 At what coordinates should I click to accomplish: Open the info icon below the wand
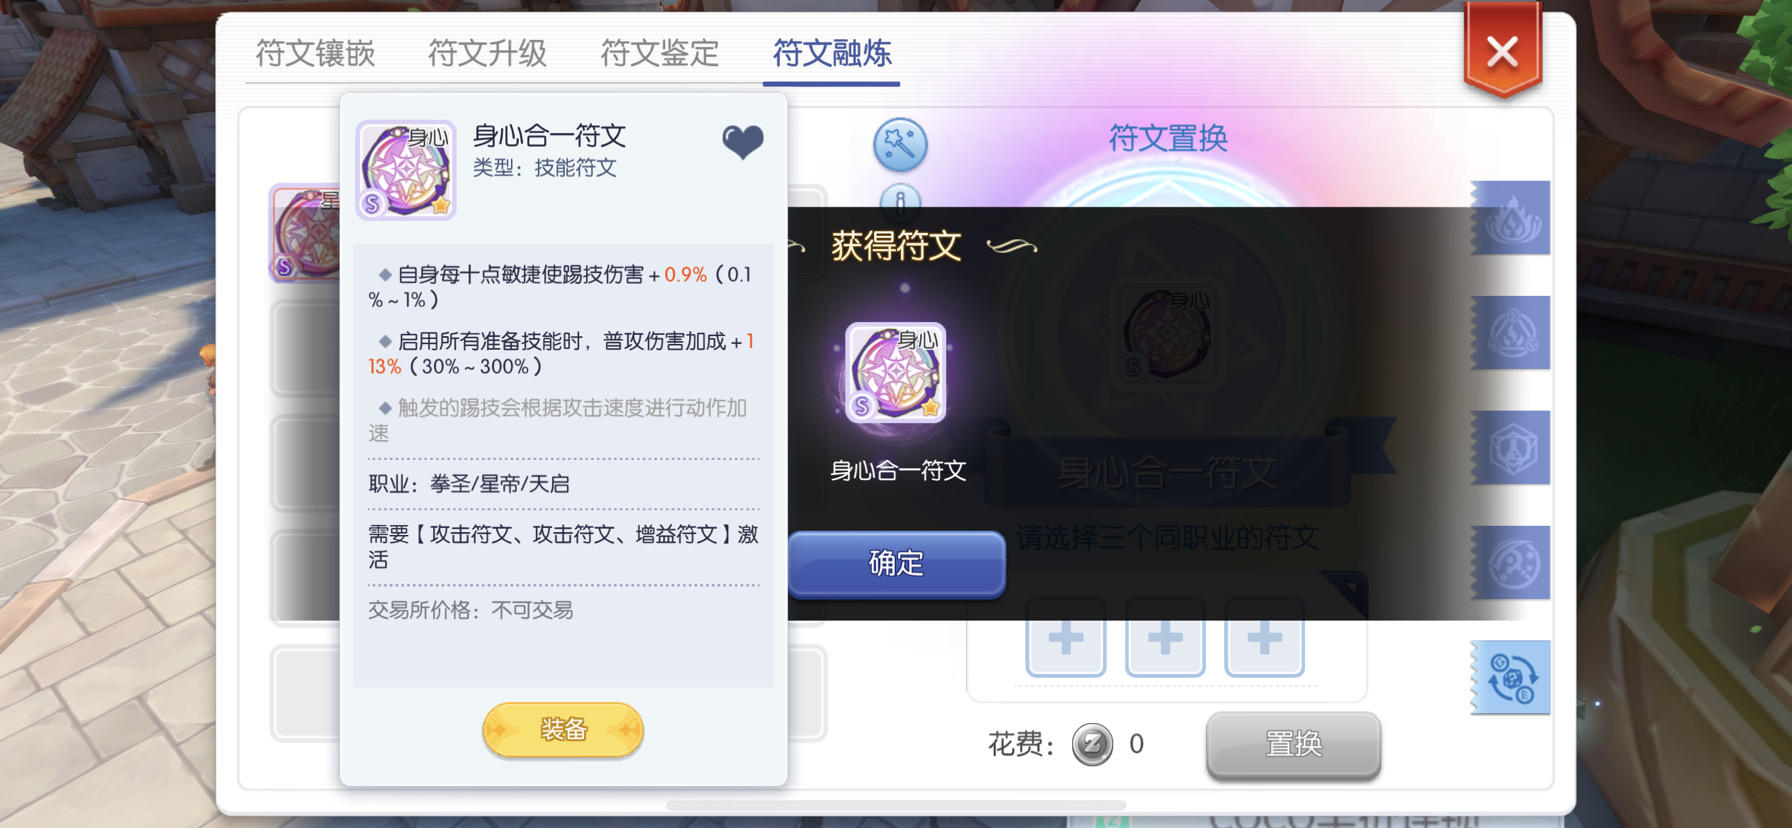pyautogui.click(x=900, y=198)
